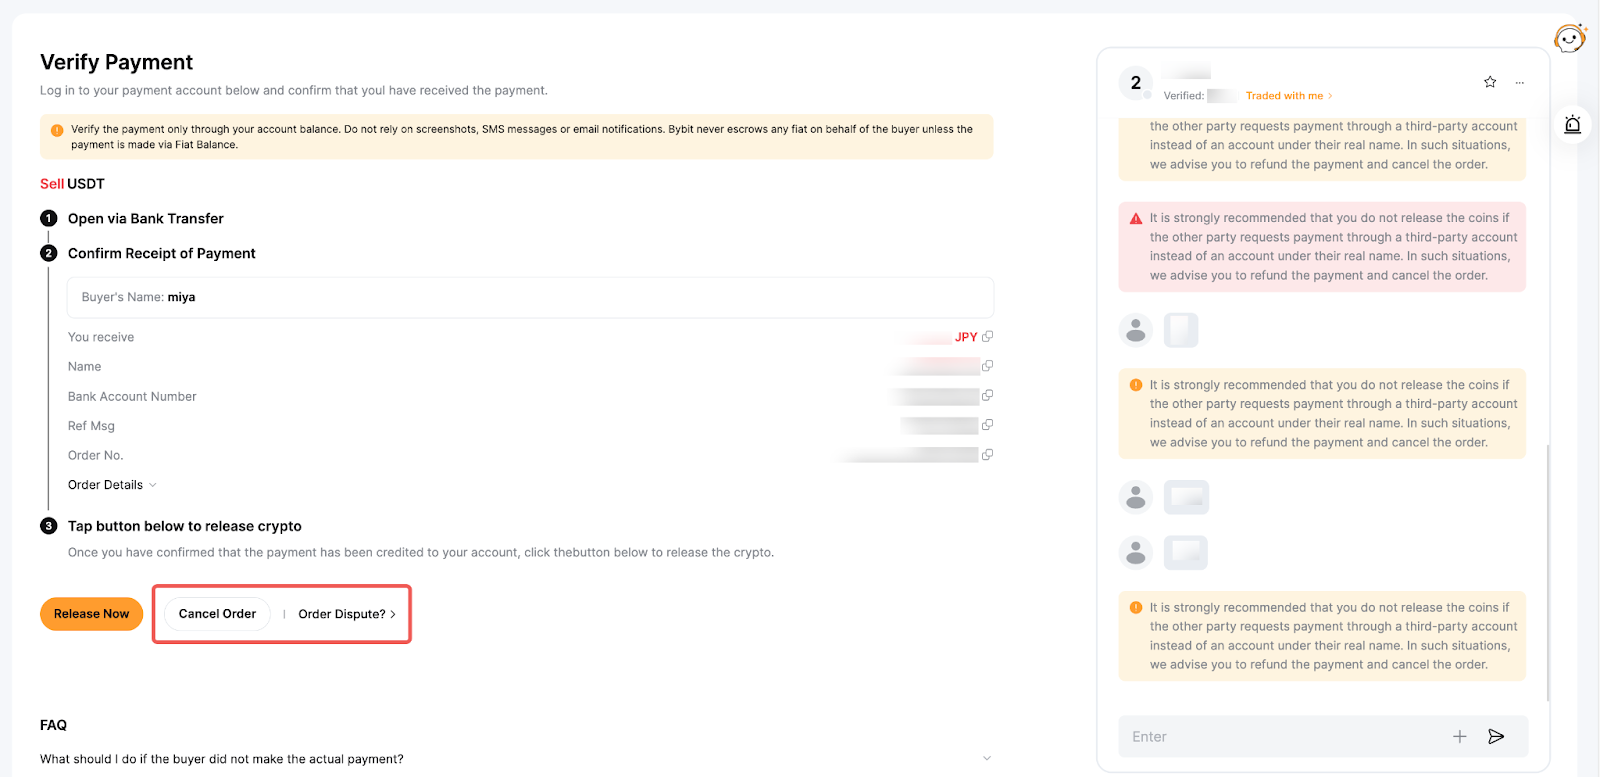Open the alert siren icon
Image resolution: width=1600 pixels, height=777 pixels.
coord(1572,125)
